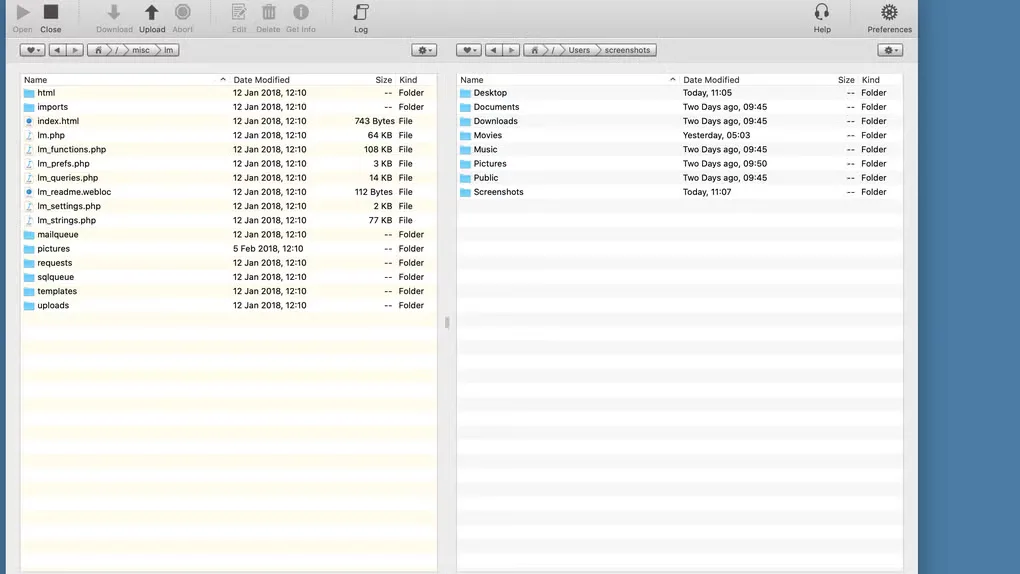Select the 'index.html' file

coord(228,121)
